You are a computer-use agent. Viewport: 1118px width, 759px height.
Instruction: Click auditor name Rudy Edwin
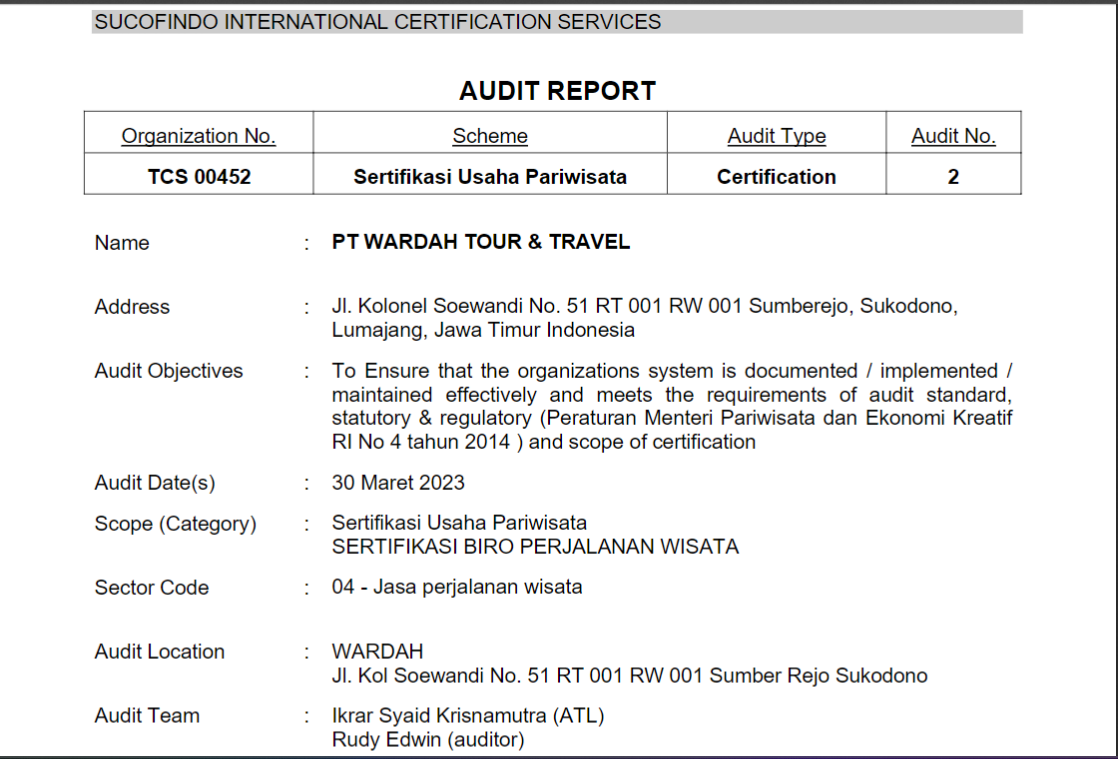(386, 740)
